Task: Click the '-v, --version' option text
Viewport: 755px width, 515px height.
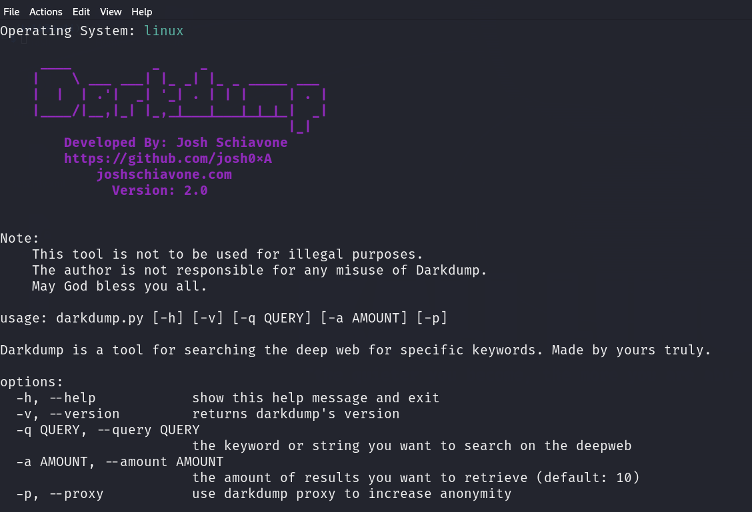Action: pyautogui.click(x=68, y=413)
